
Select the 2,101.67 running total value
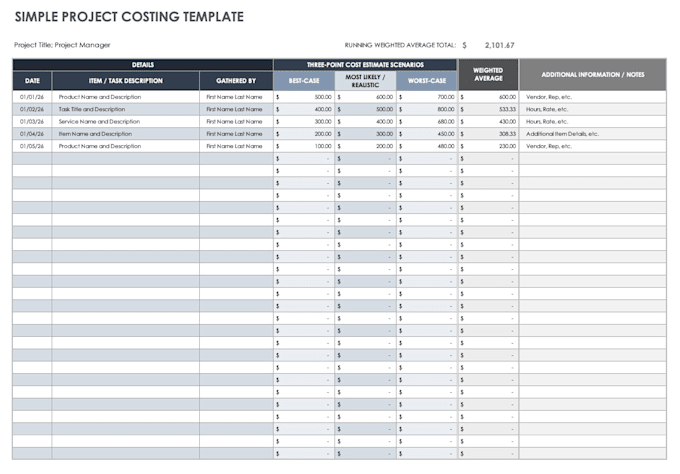coord(500,45)
